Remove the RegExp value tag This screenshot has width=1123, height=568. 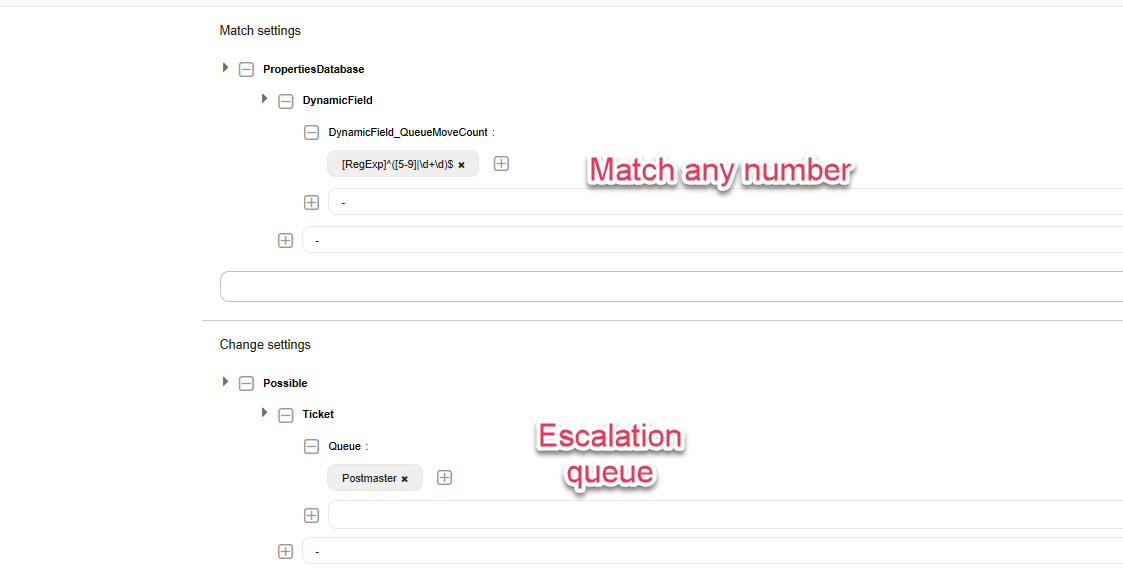(462, 165)
